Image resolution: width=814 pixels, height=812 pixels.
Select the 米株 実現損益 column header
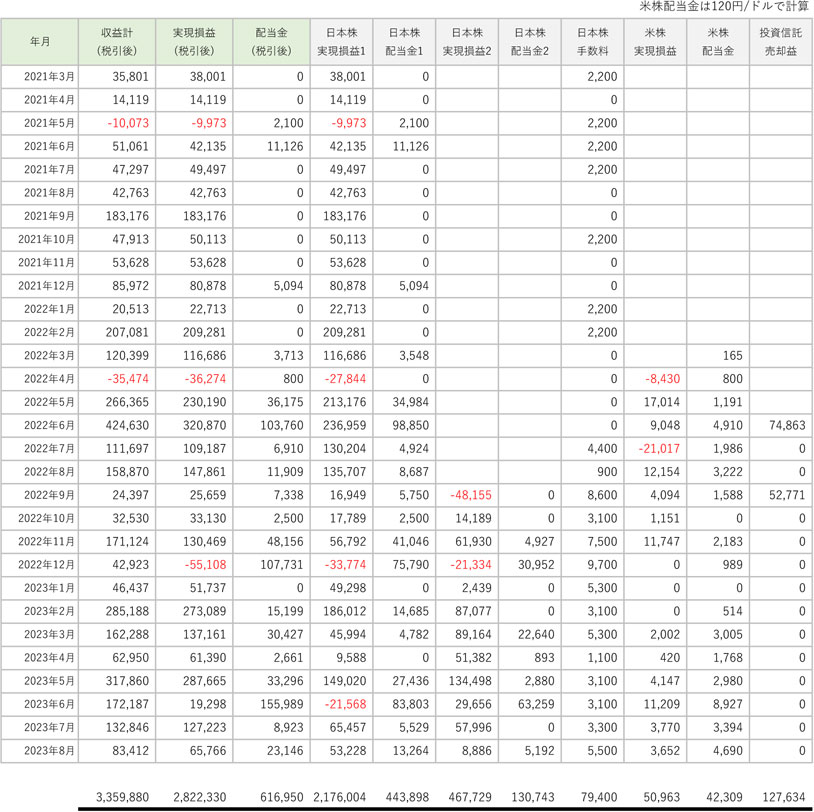[x=657, y=42]
